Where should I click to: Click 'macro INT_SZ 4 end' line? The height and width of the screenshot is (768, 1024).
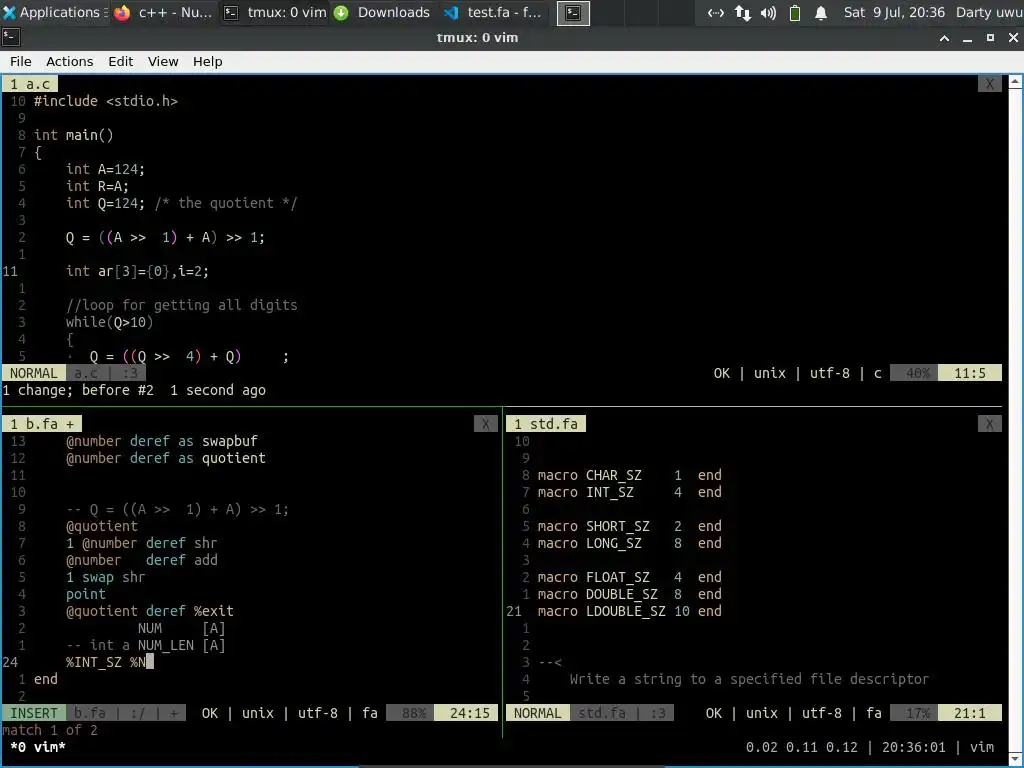[630, 492]
